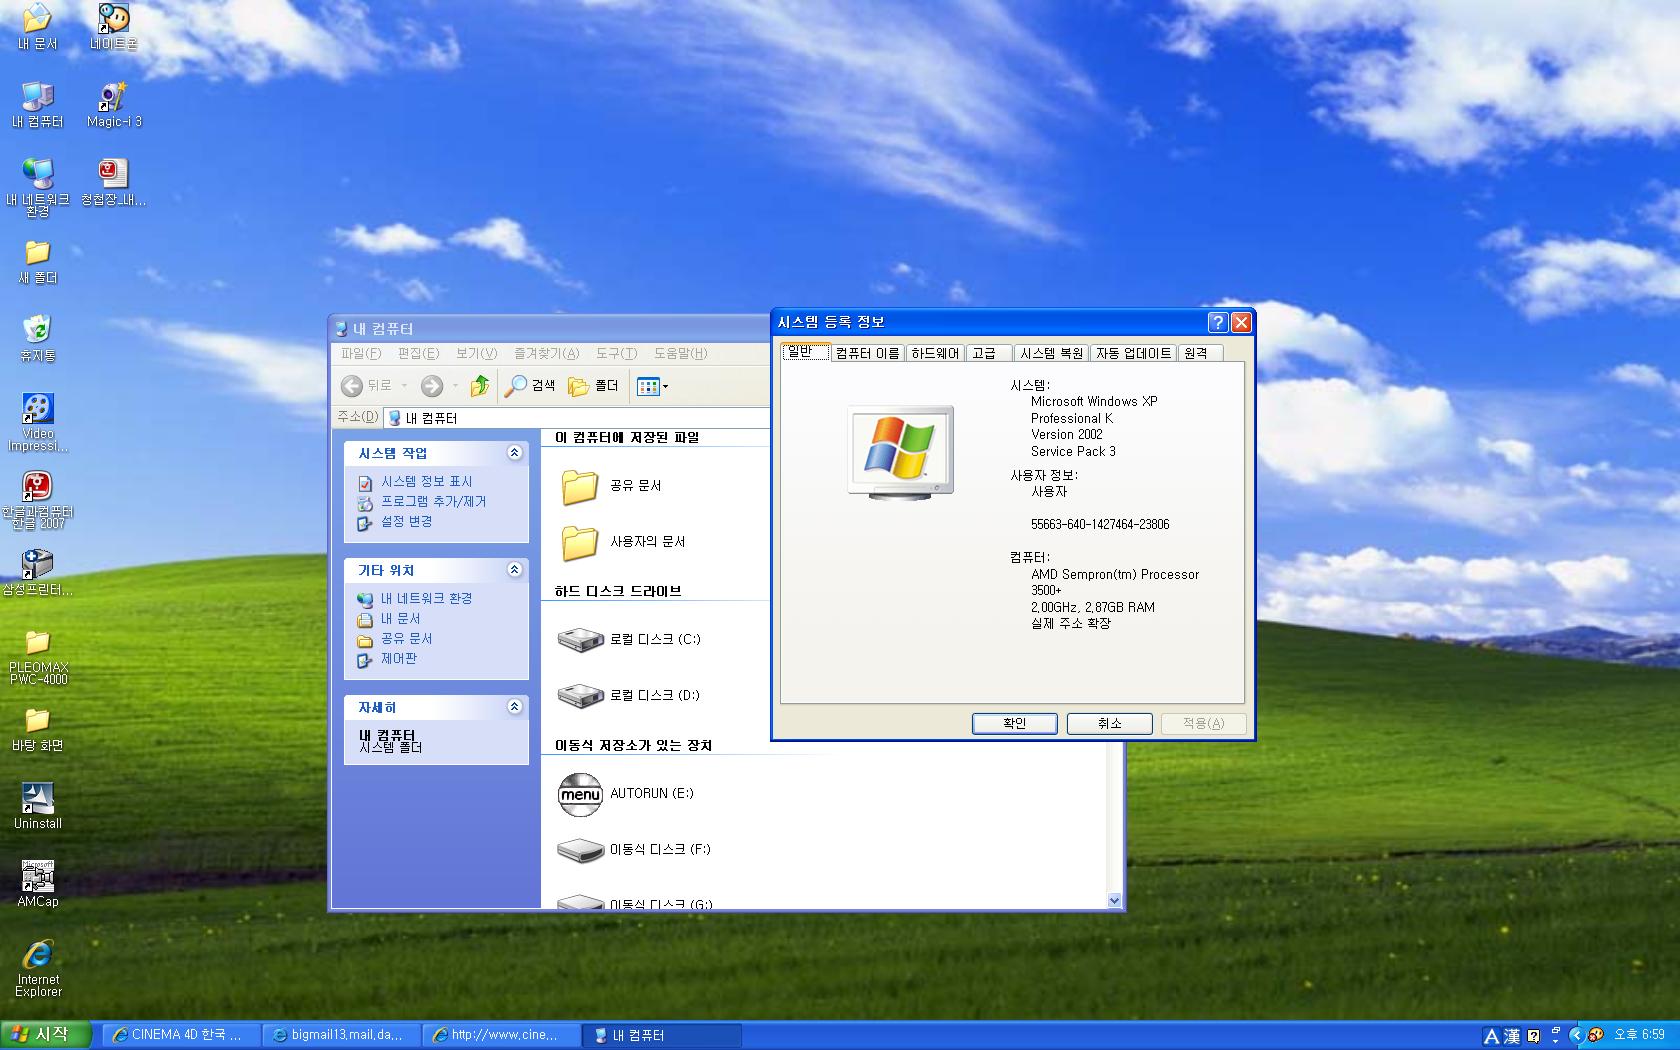This screenshot has width=1680, height=1050.
Task: Select the PLEOMAX PWC-4000 folder icon
Action: (37, 657)
